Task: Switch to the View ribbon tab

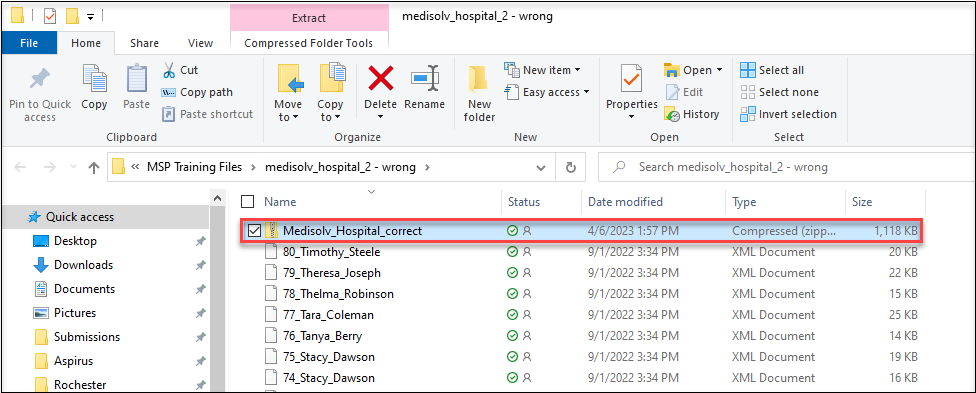Action: 200,43
